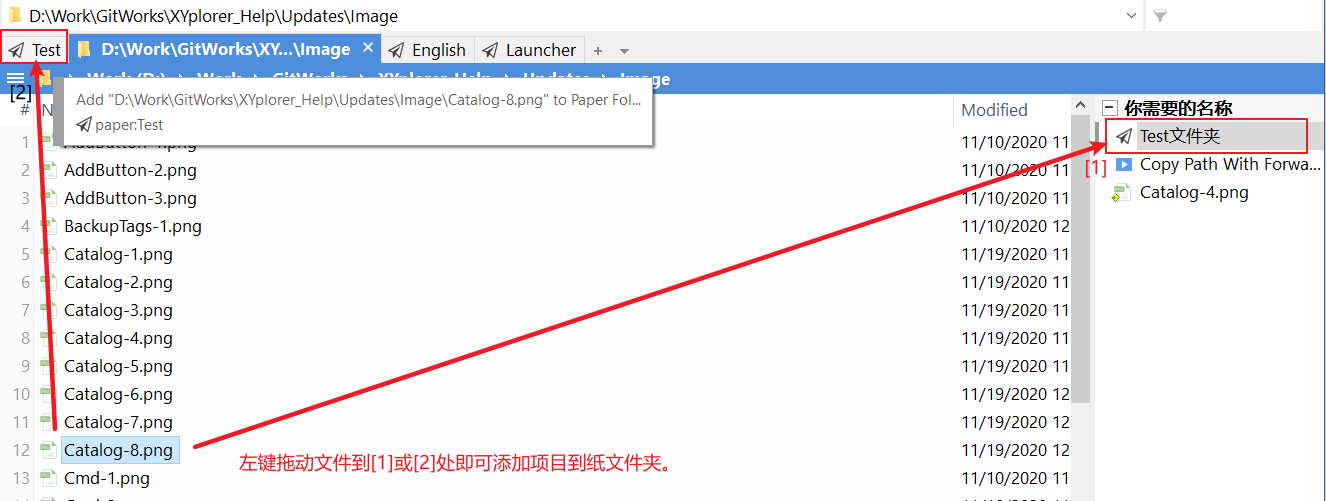Open the tab list dropdown arrow
Screen dimensions: 1326x501
[625, 50]
